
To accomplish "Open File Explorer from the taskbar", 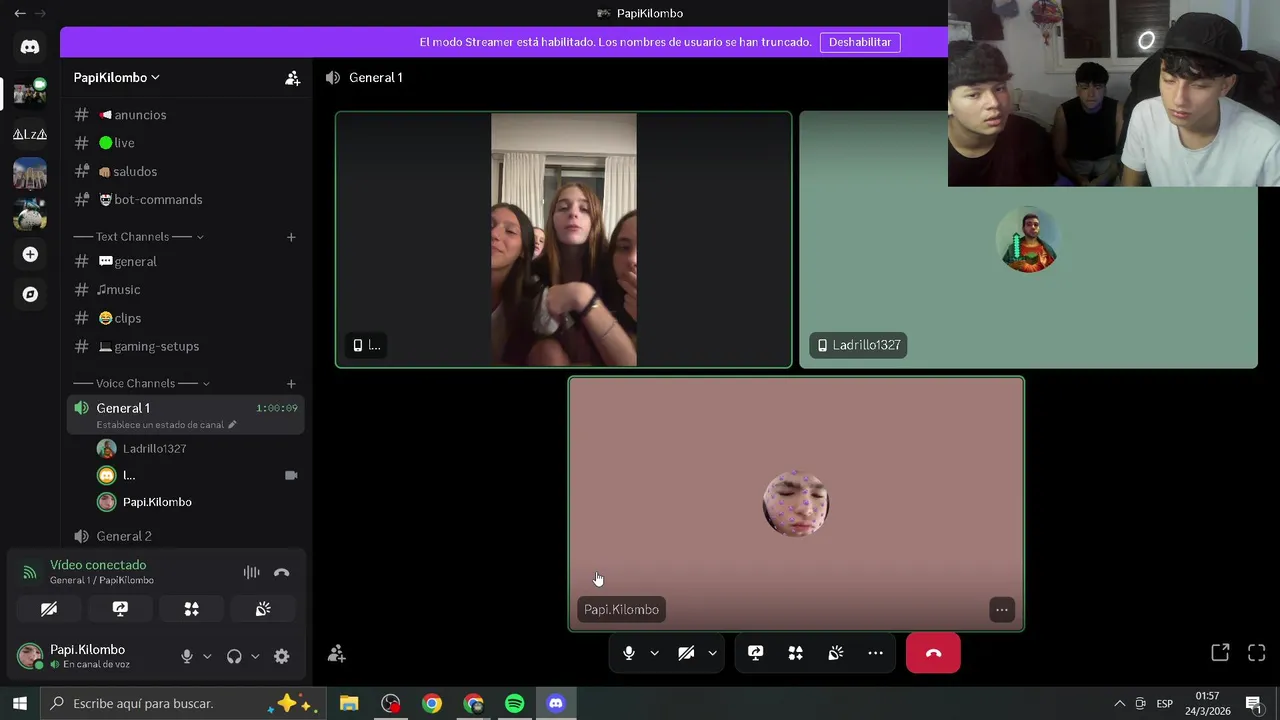I will (x=349, y=704).
